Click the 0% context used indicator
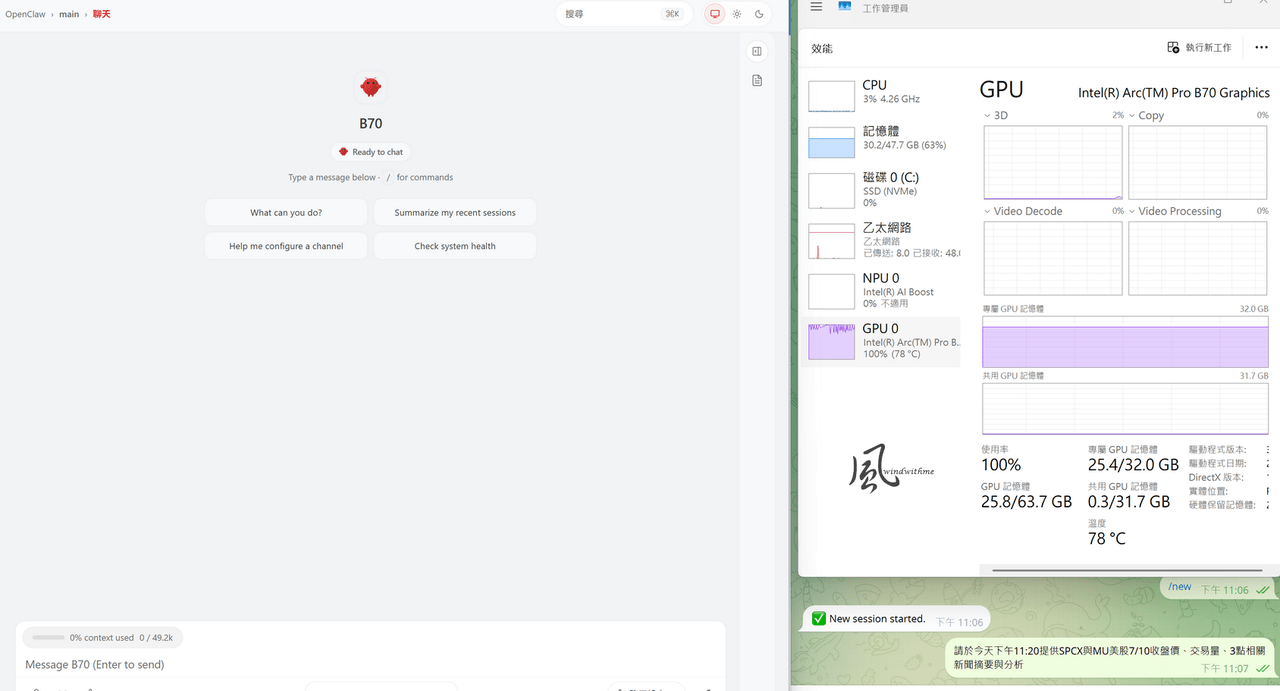 tap(102, 637)
